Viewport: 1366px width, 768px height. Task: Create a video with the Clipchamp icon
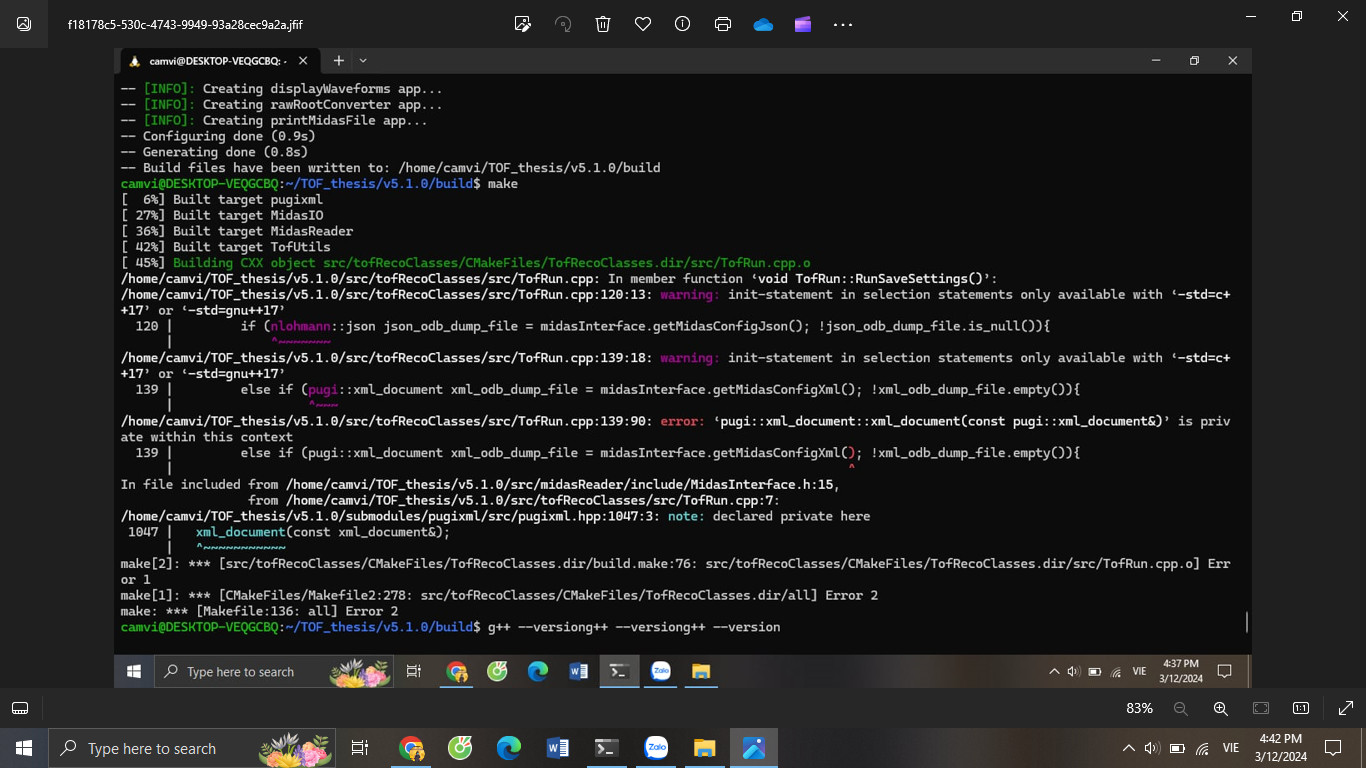click(x=802, y=23)
